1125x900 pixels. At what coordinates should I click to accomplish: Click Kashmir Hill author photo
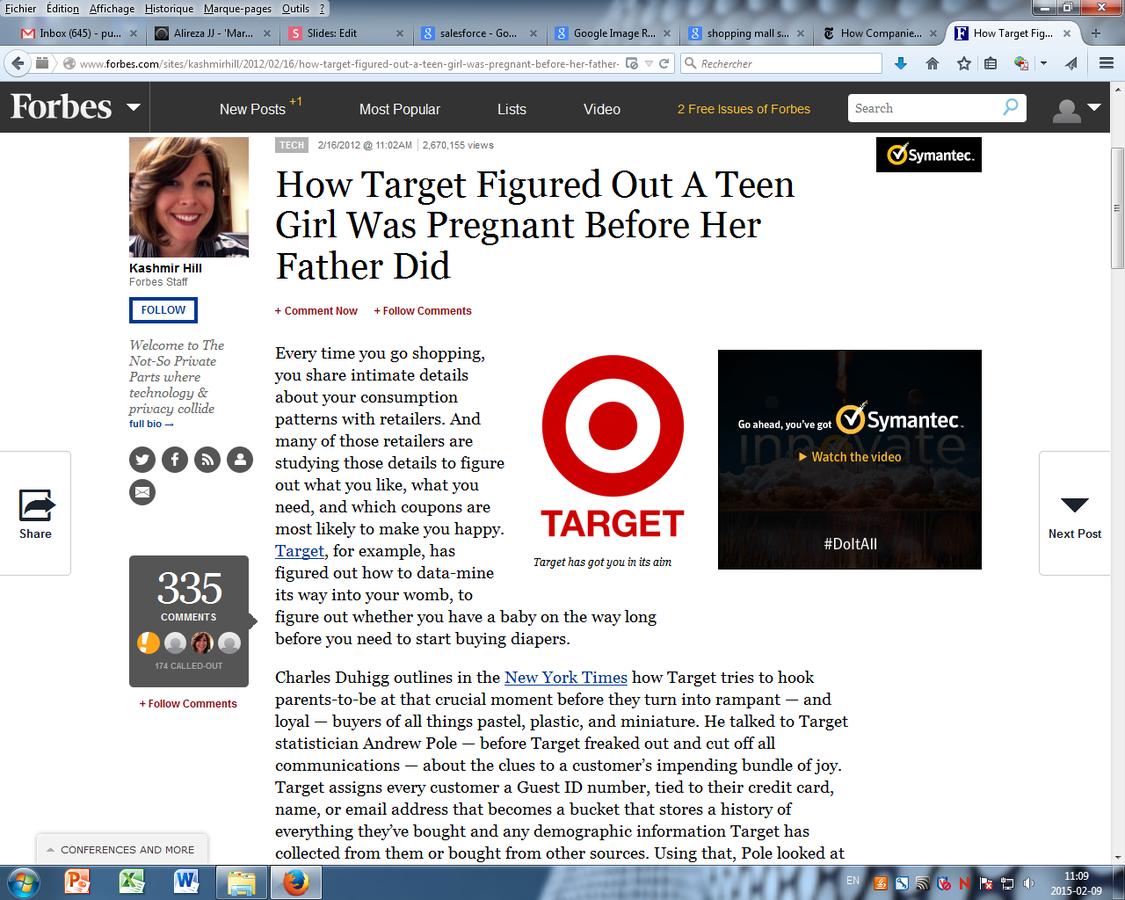coord(189,197)
